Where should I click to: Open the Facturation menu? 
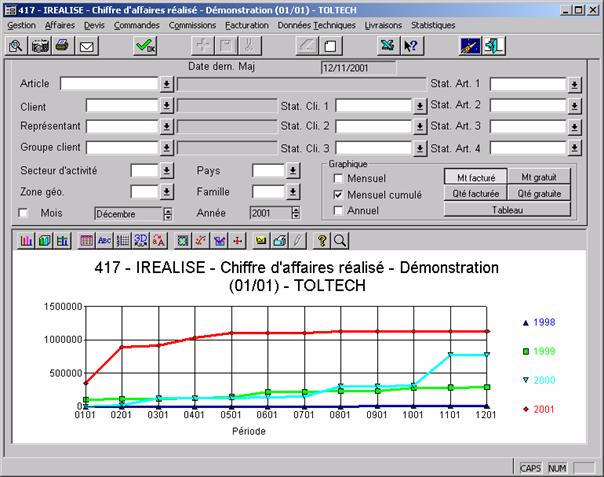[247, 25]
